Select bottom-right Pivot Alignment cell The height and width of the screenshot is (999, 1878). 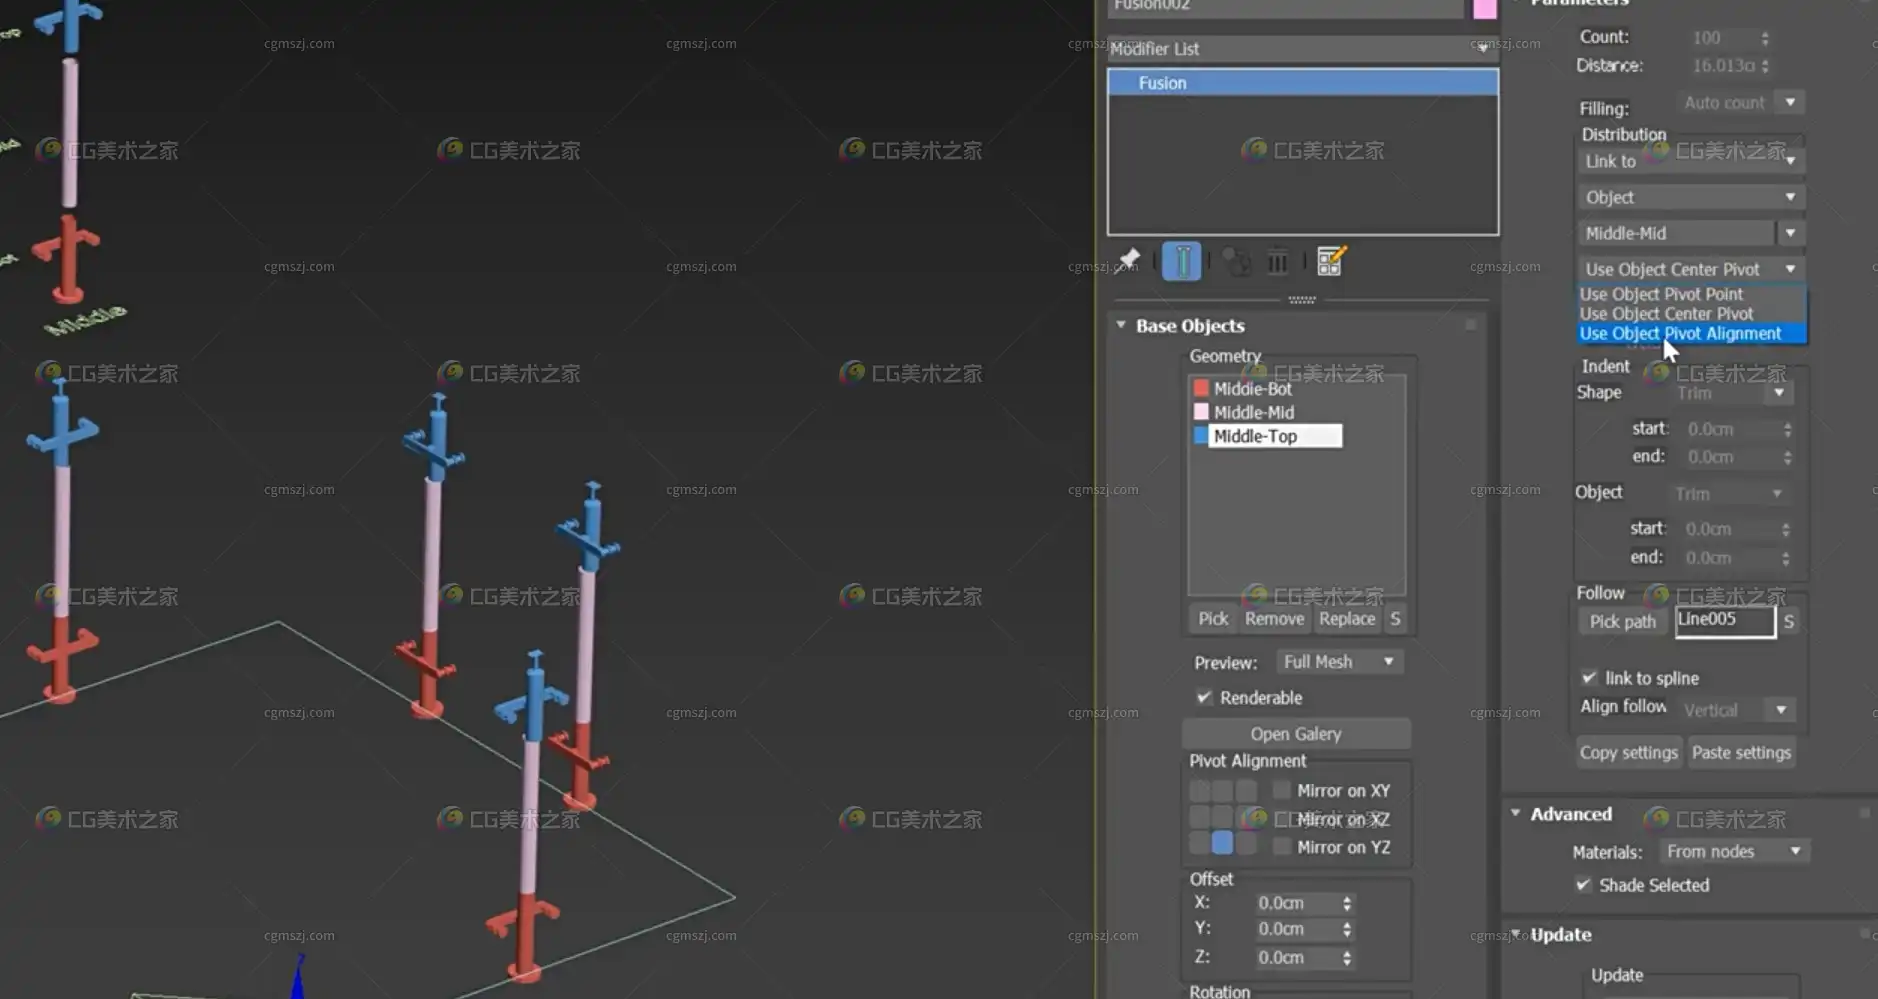[1246, 843]
